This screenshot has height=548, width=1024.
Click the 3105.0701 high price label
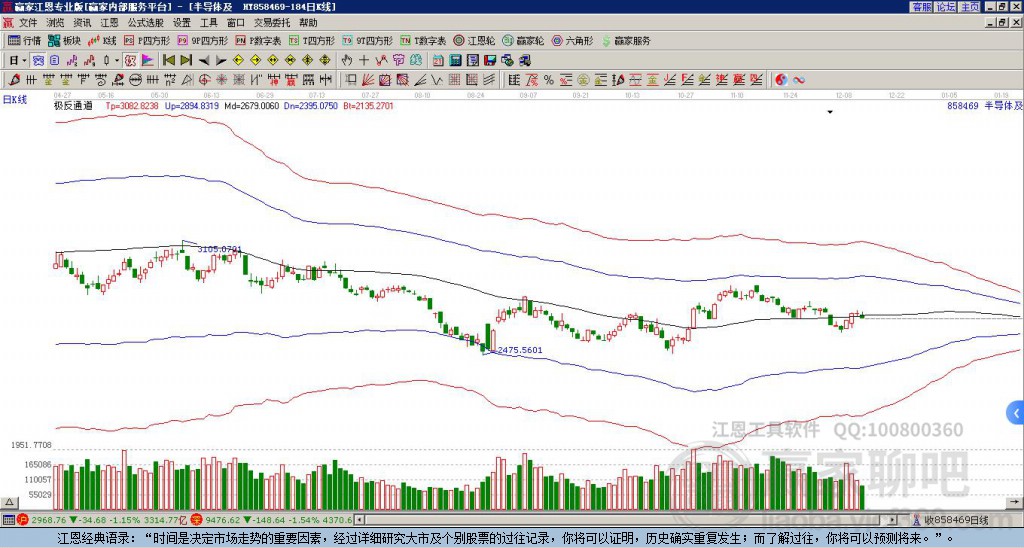click(219, 249)
